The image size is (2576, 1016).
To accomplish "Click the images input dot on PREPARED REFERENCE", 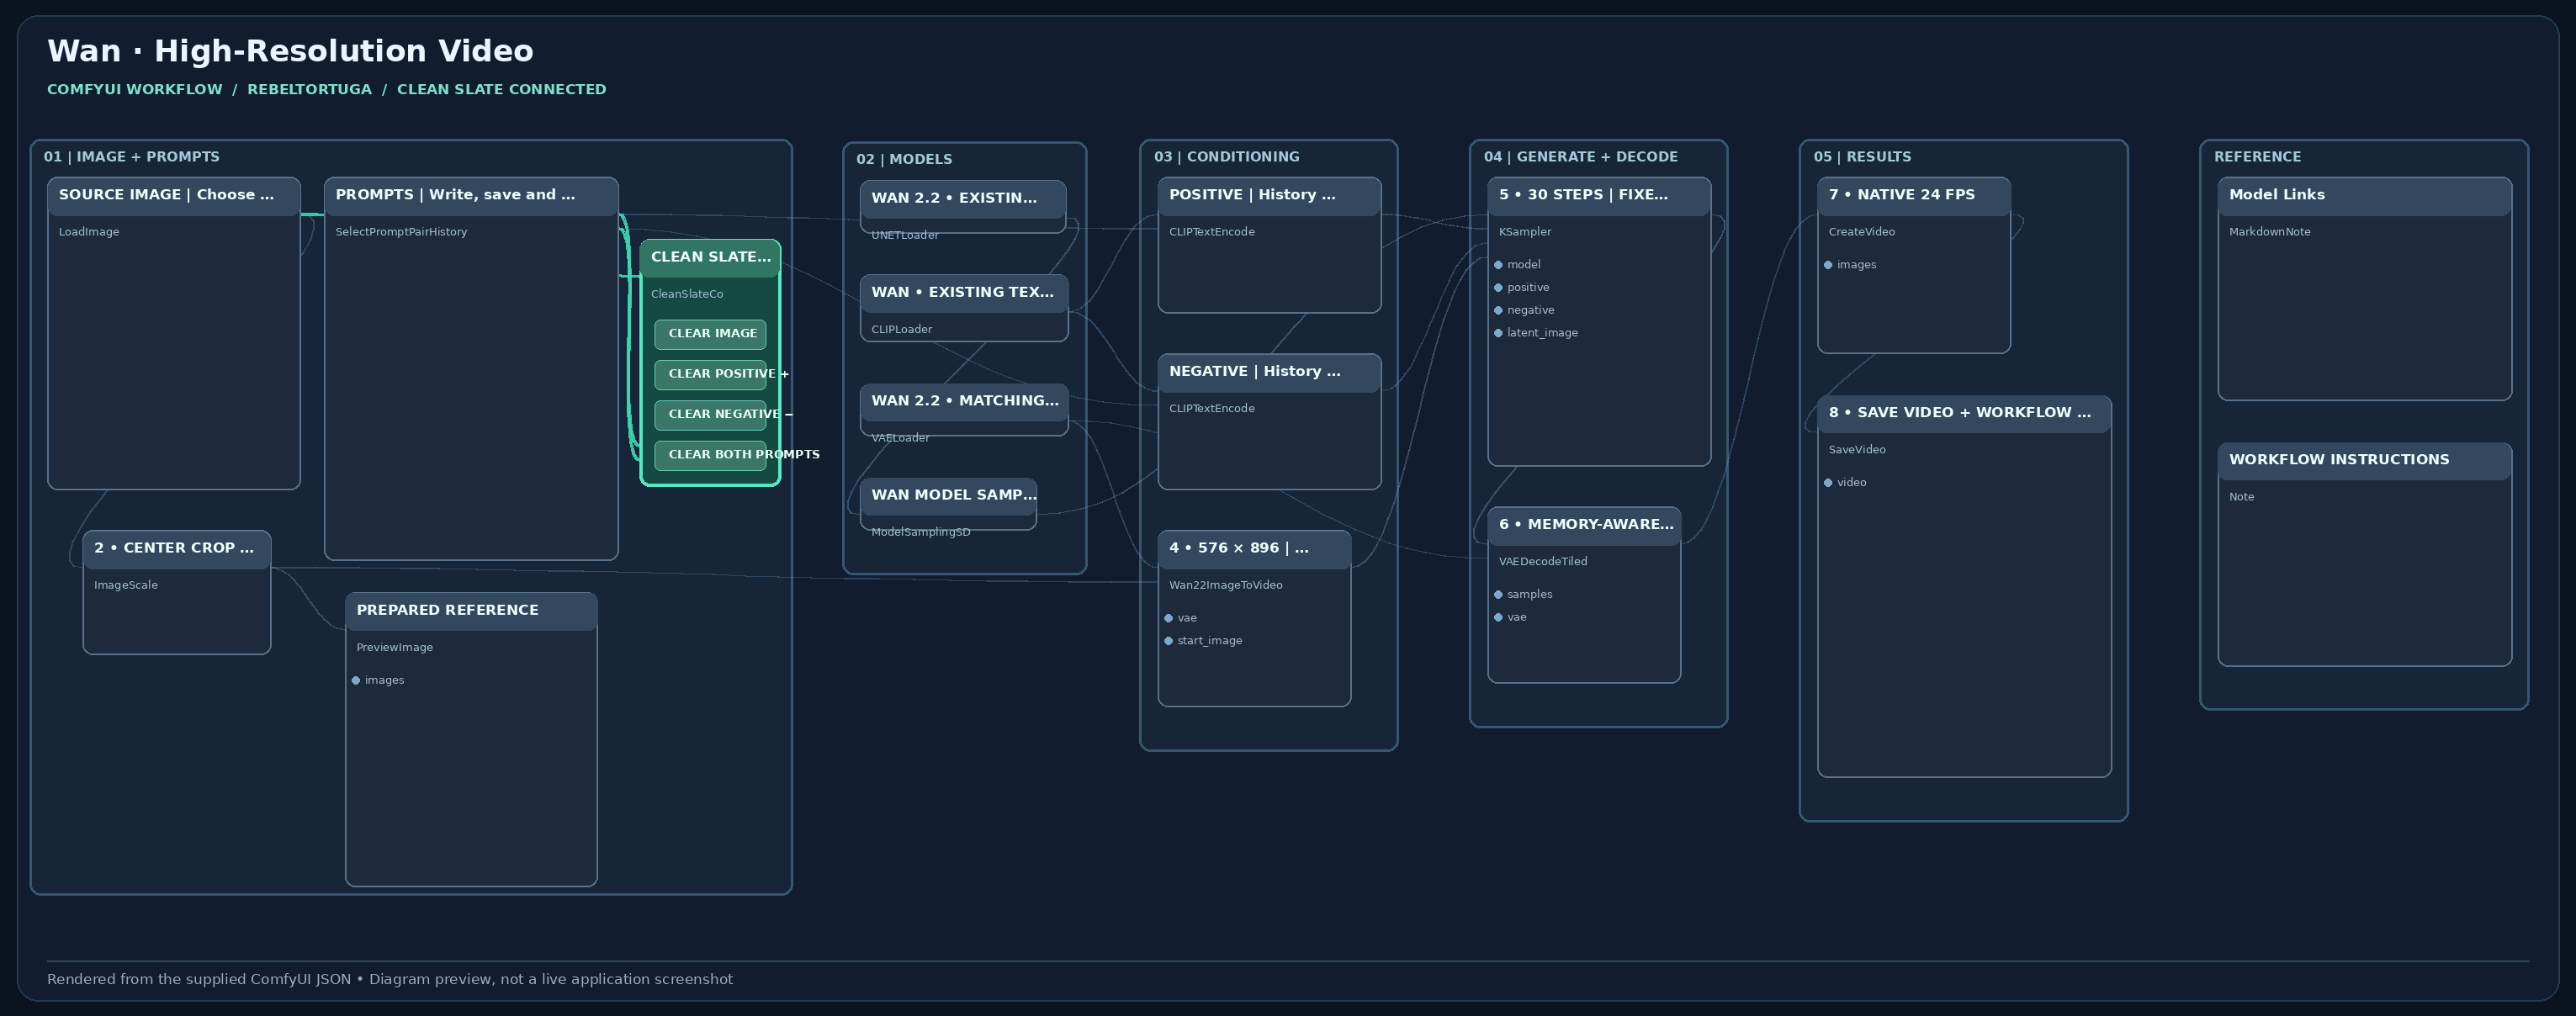I will click(x=356, y=681).
